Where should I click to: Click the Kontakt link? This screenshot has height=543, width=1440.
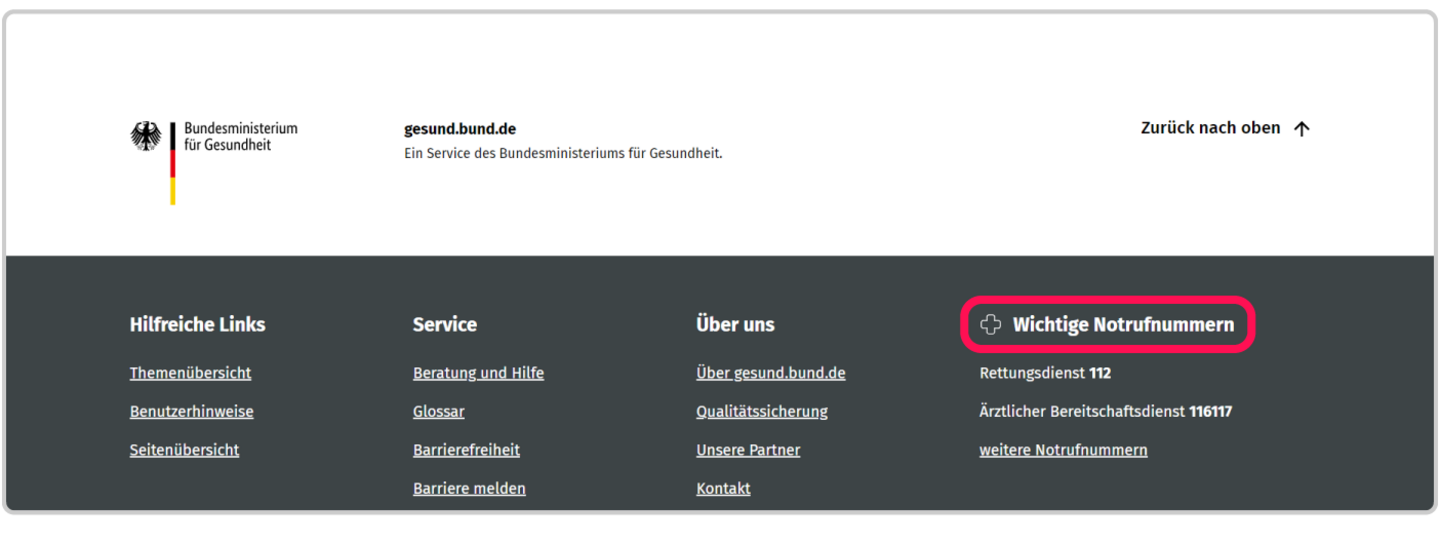point(723,489)
